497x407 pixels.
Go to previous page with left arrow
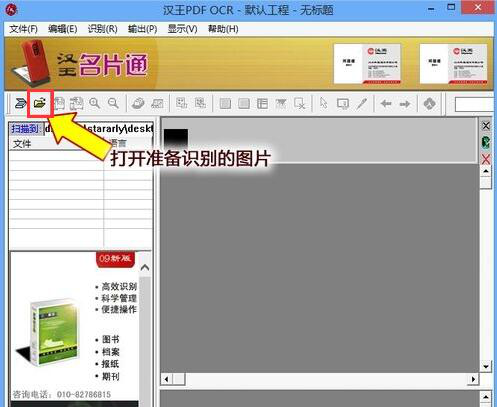[386, 104]
